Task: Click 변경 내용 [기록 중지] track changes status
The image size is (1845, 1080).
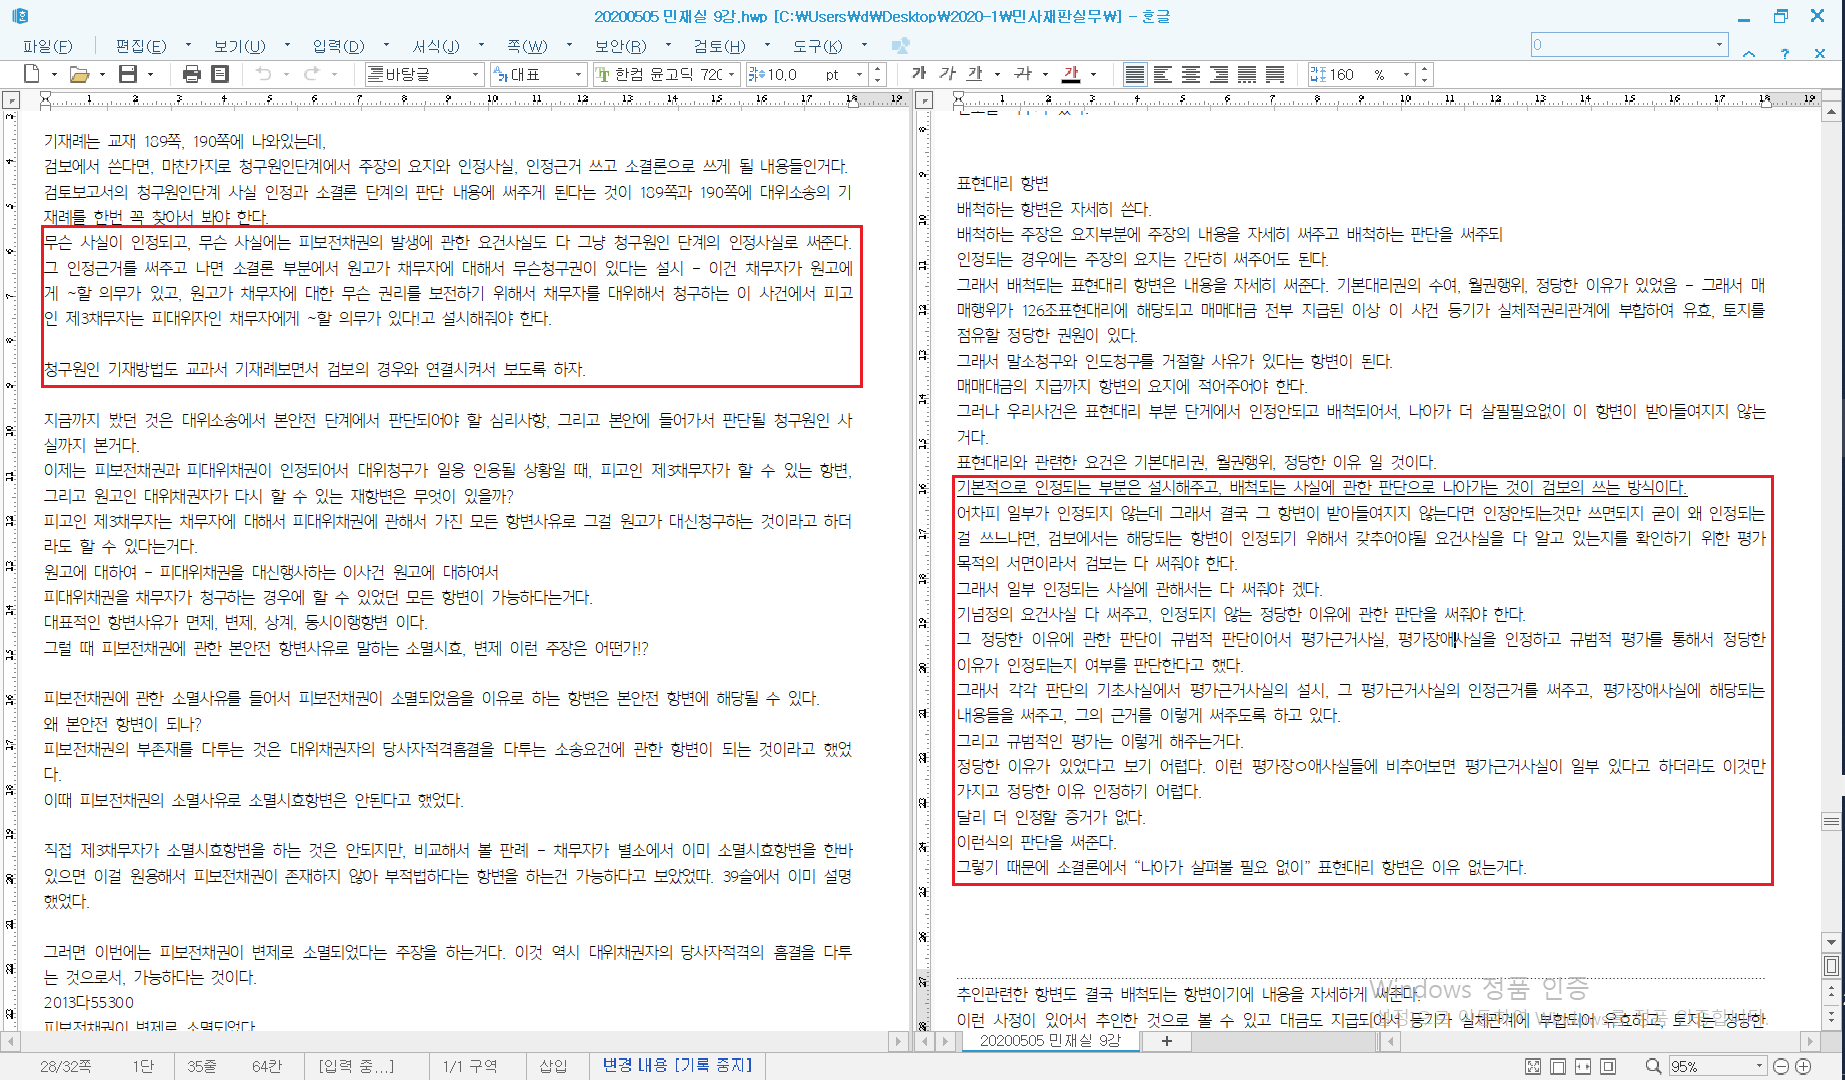Action: click(x=677, y=1066)
